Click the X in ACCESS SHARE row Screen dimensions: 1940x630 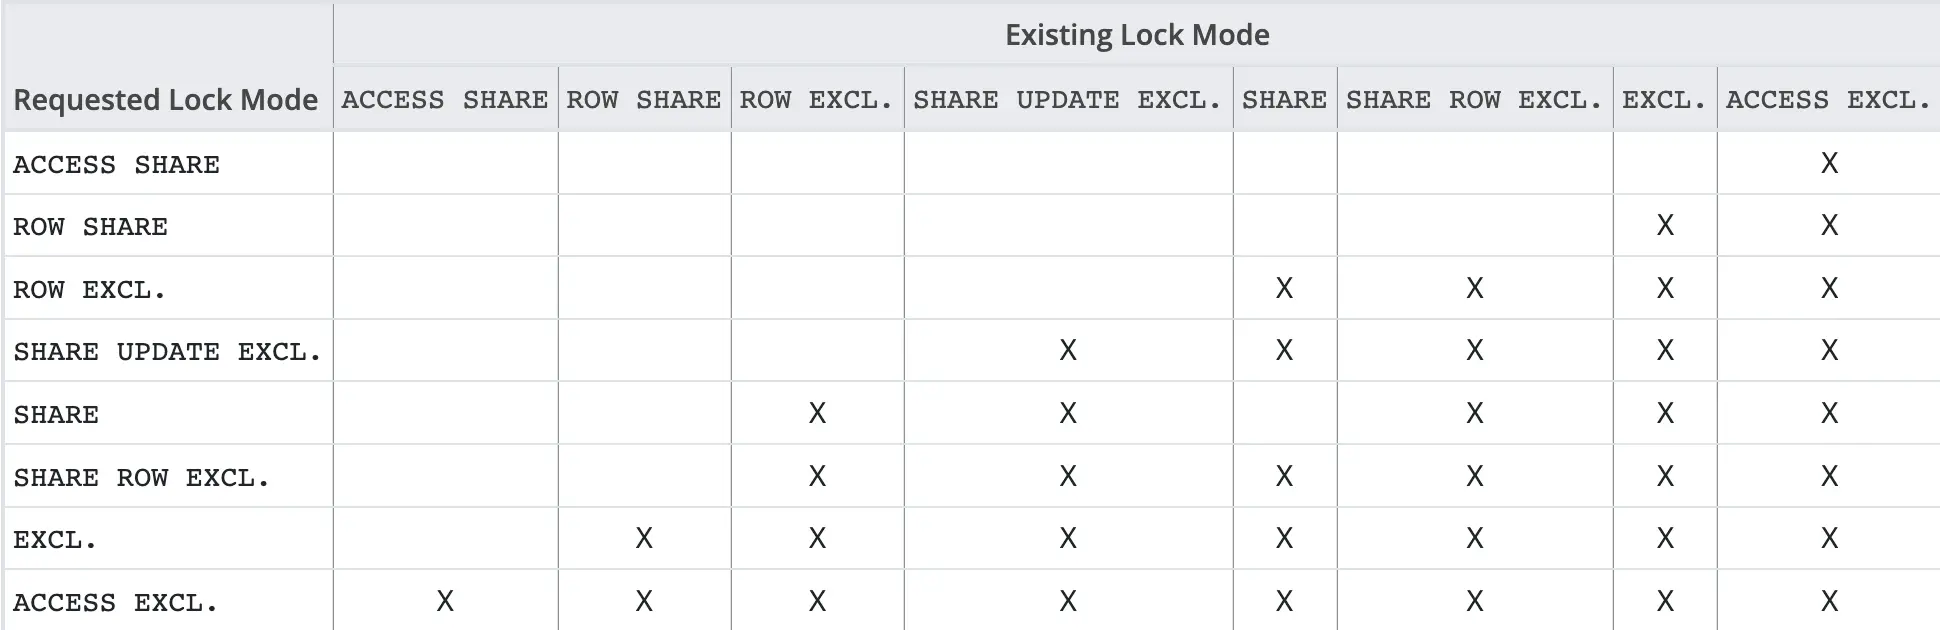pos(1829,163)
